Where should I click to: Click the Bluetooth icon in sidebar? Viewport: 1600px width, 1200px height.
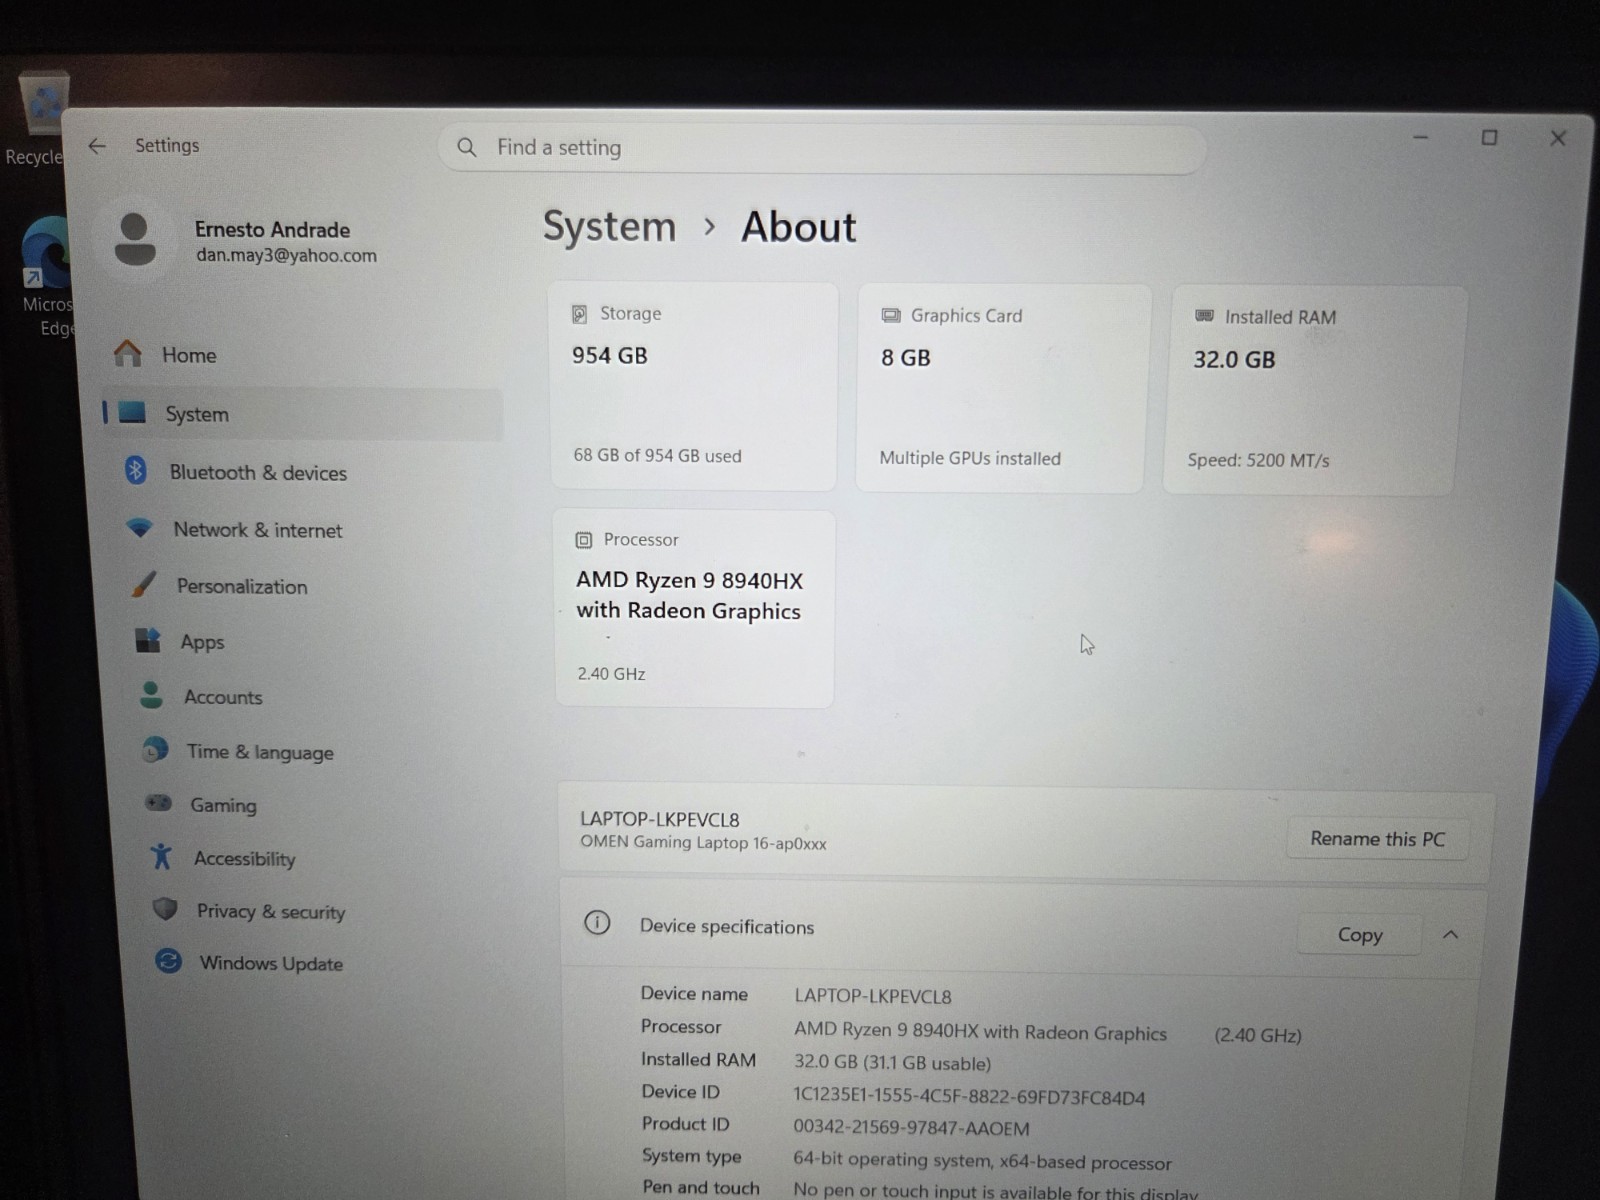(x=136, y=470)
